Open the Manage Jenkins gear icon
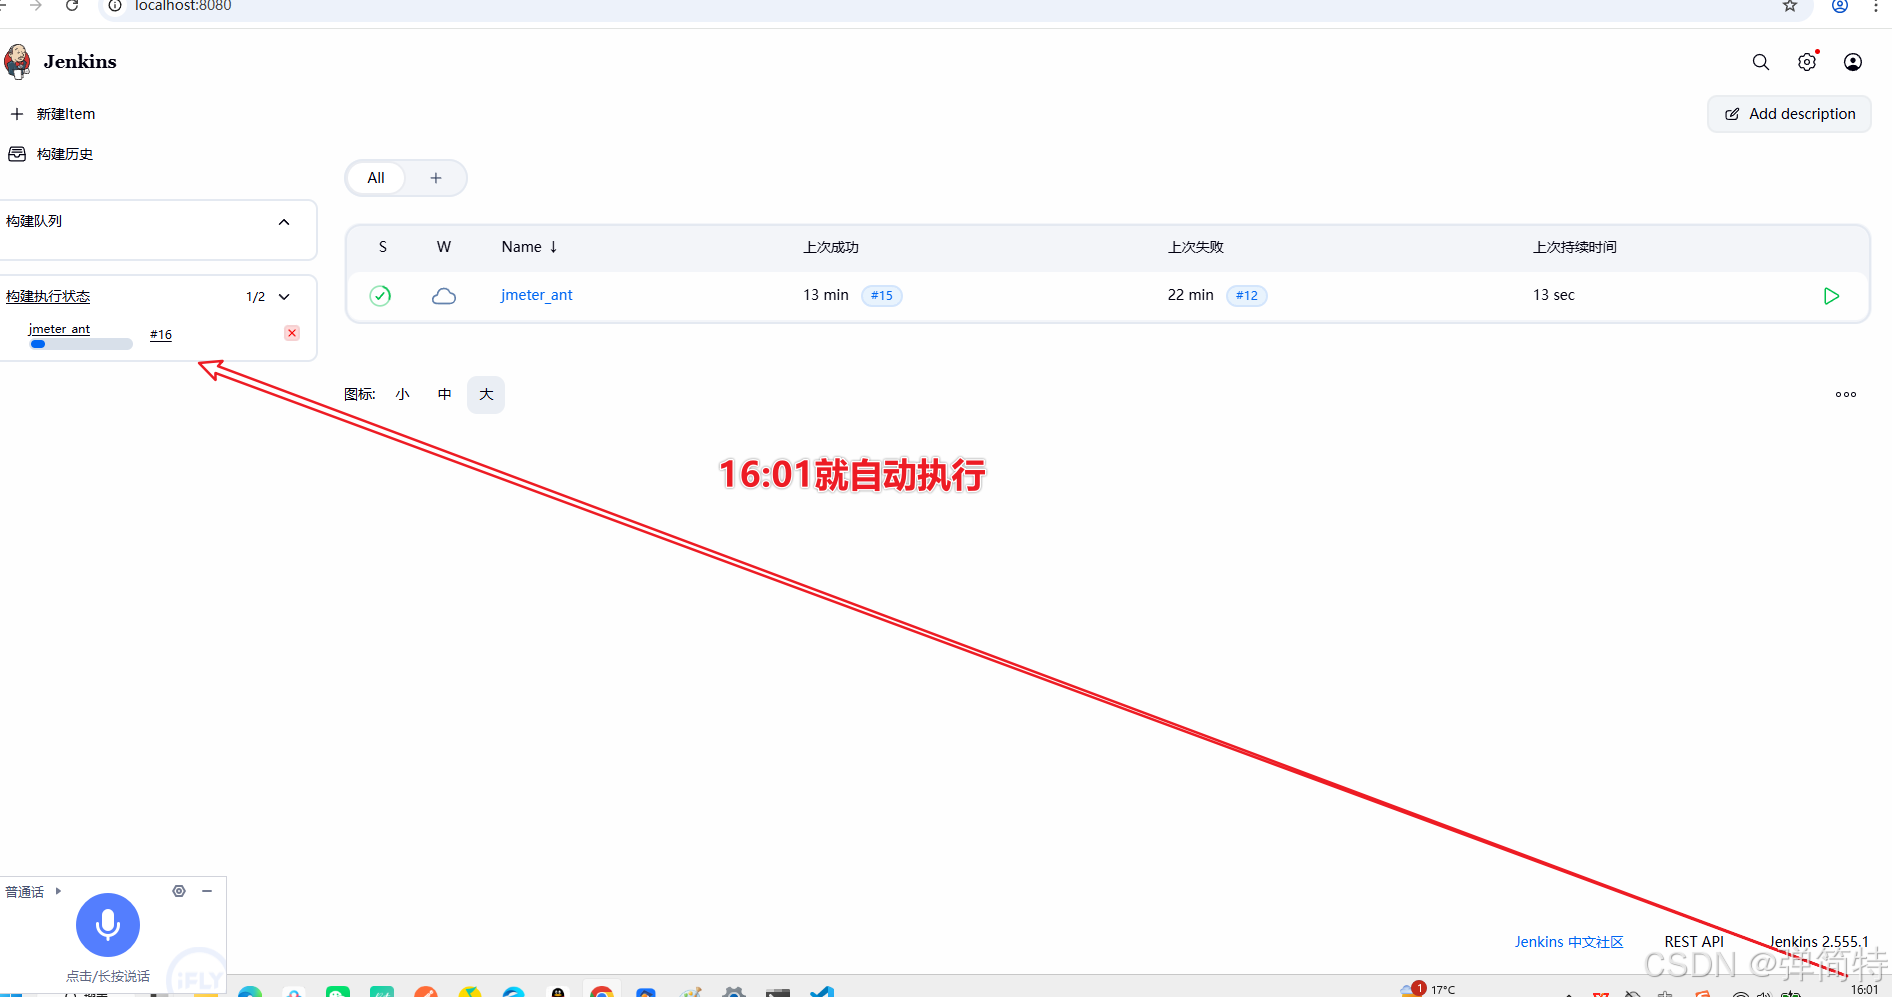 pos(1807,62)
